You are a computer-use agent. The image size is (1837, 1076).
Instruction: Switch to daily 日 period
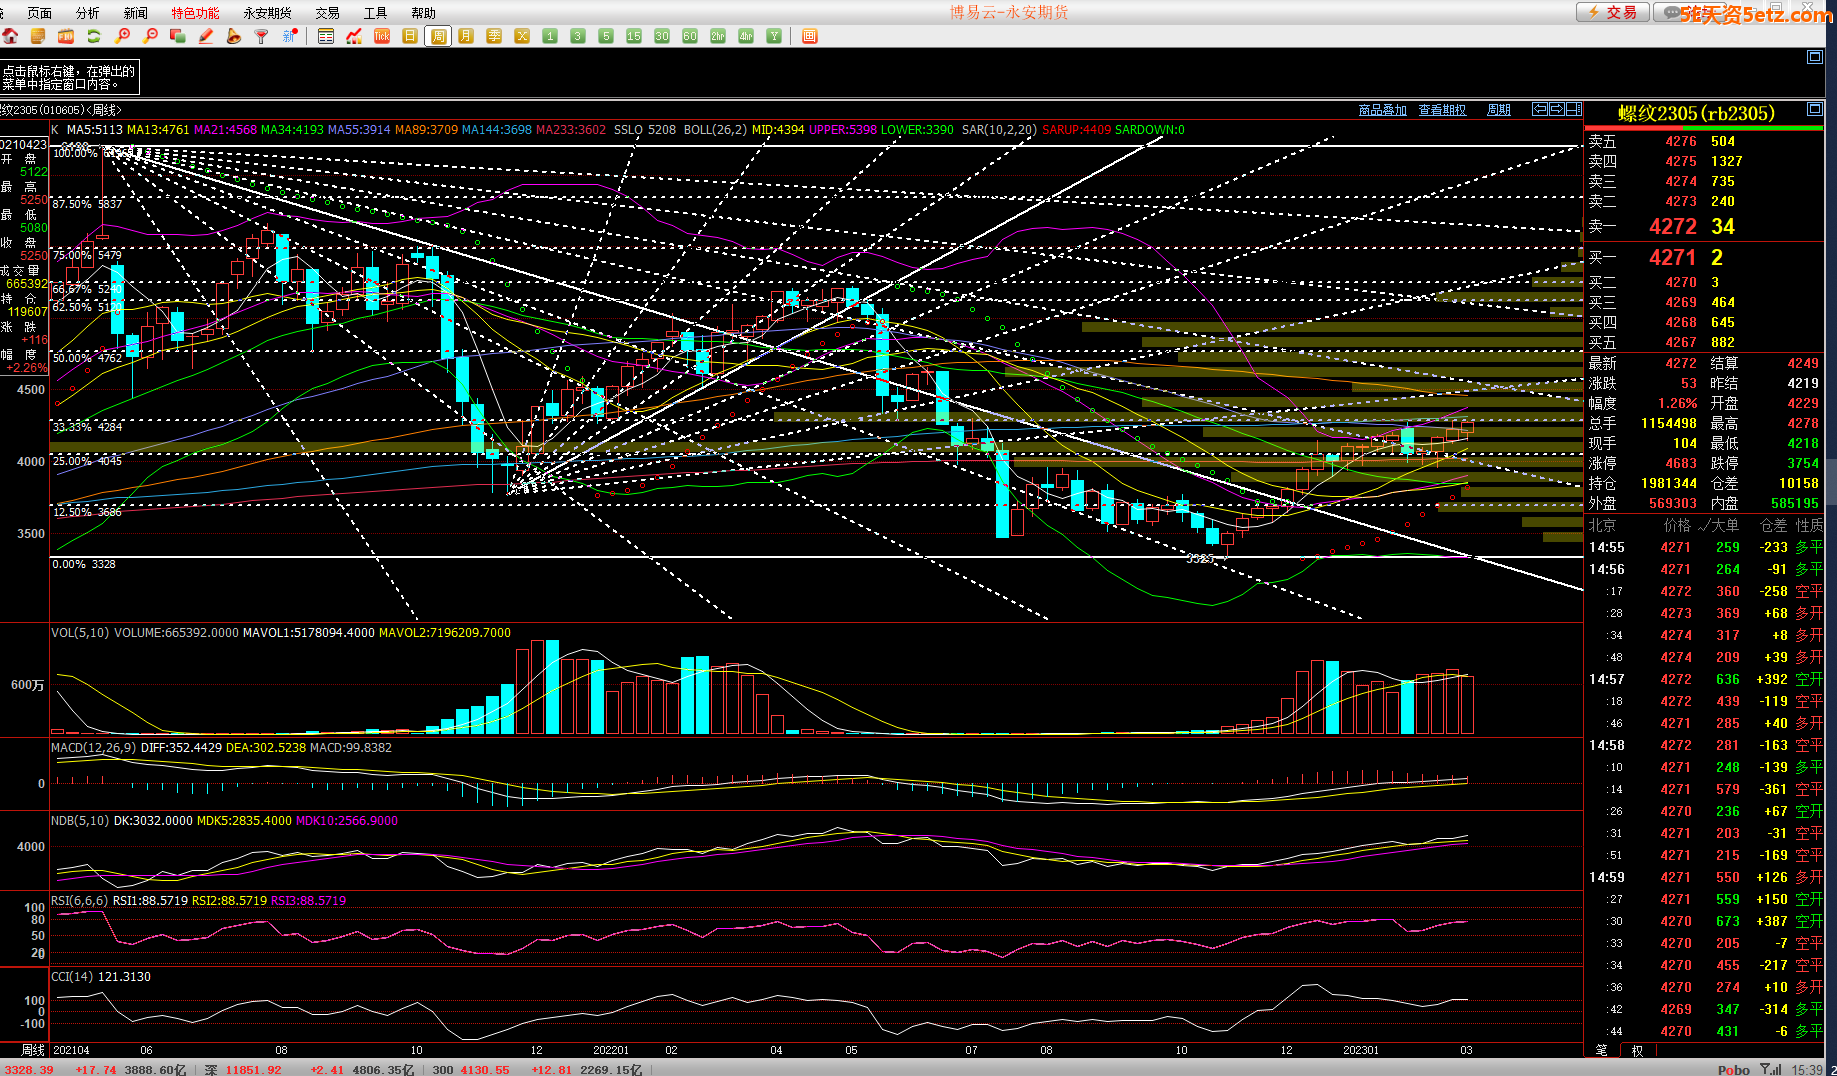coord(410,36)
